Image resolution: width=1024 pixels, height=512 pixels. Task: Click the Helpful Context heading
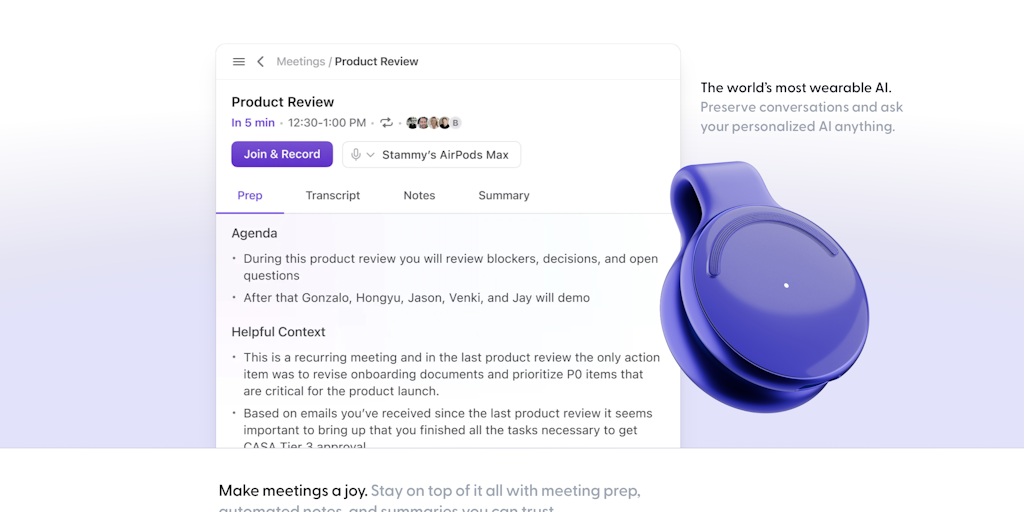click(278, 332)
